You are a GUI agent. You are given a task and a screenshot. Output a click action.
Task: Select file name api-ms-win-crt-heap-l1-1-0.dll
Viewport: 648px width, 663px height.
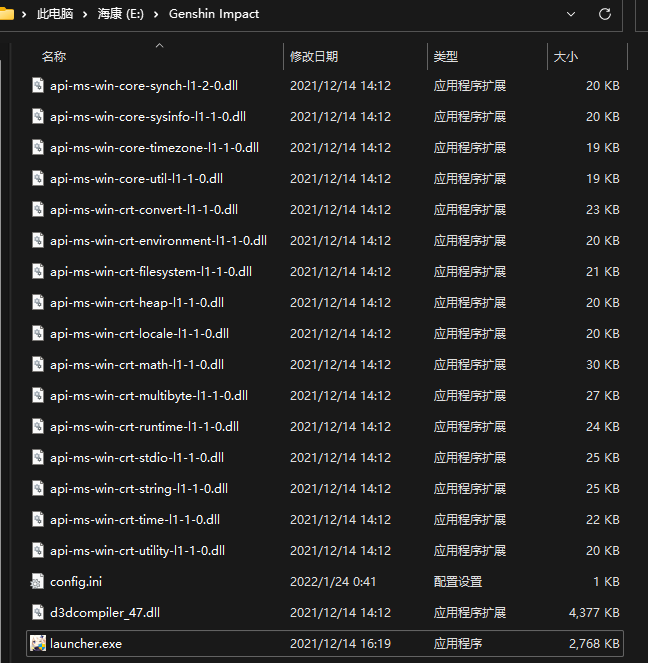137,303
